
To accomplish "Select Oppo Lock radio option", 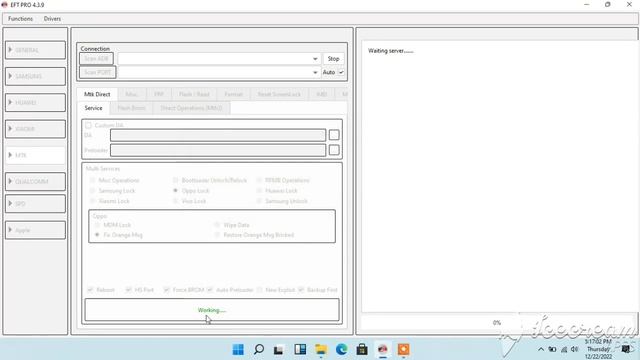I will [x=176, y=191].
